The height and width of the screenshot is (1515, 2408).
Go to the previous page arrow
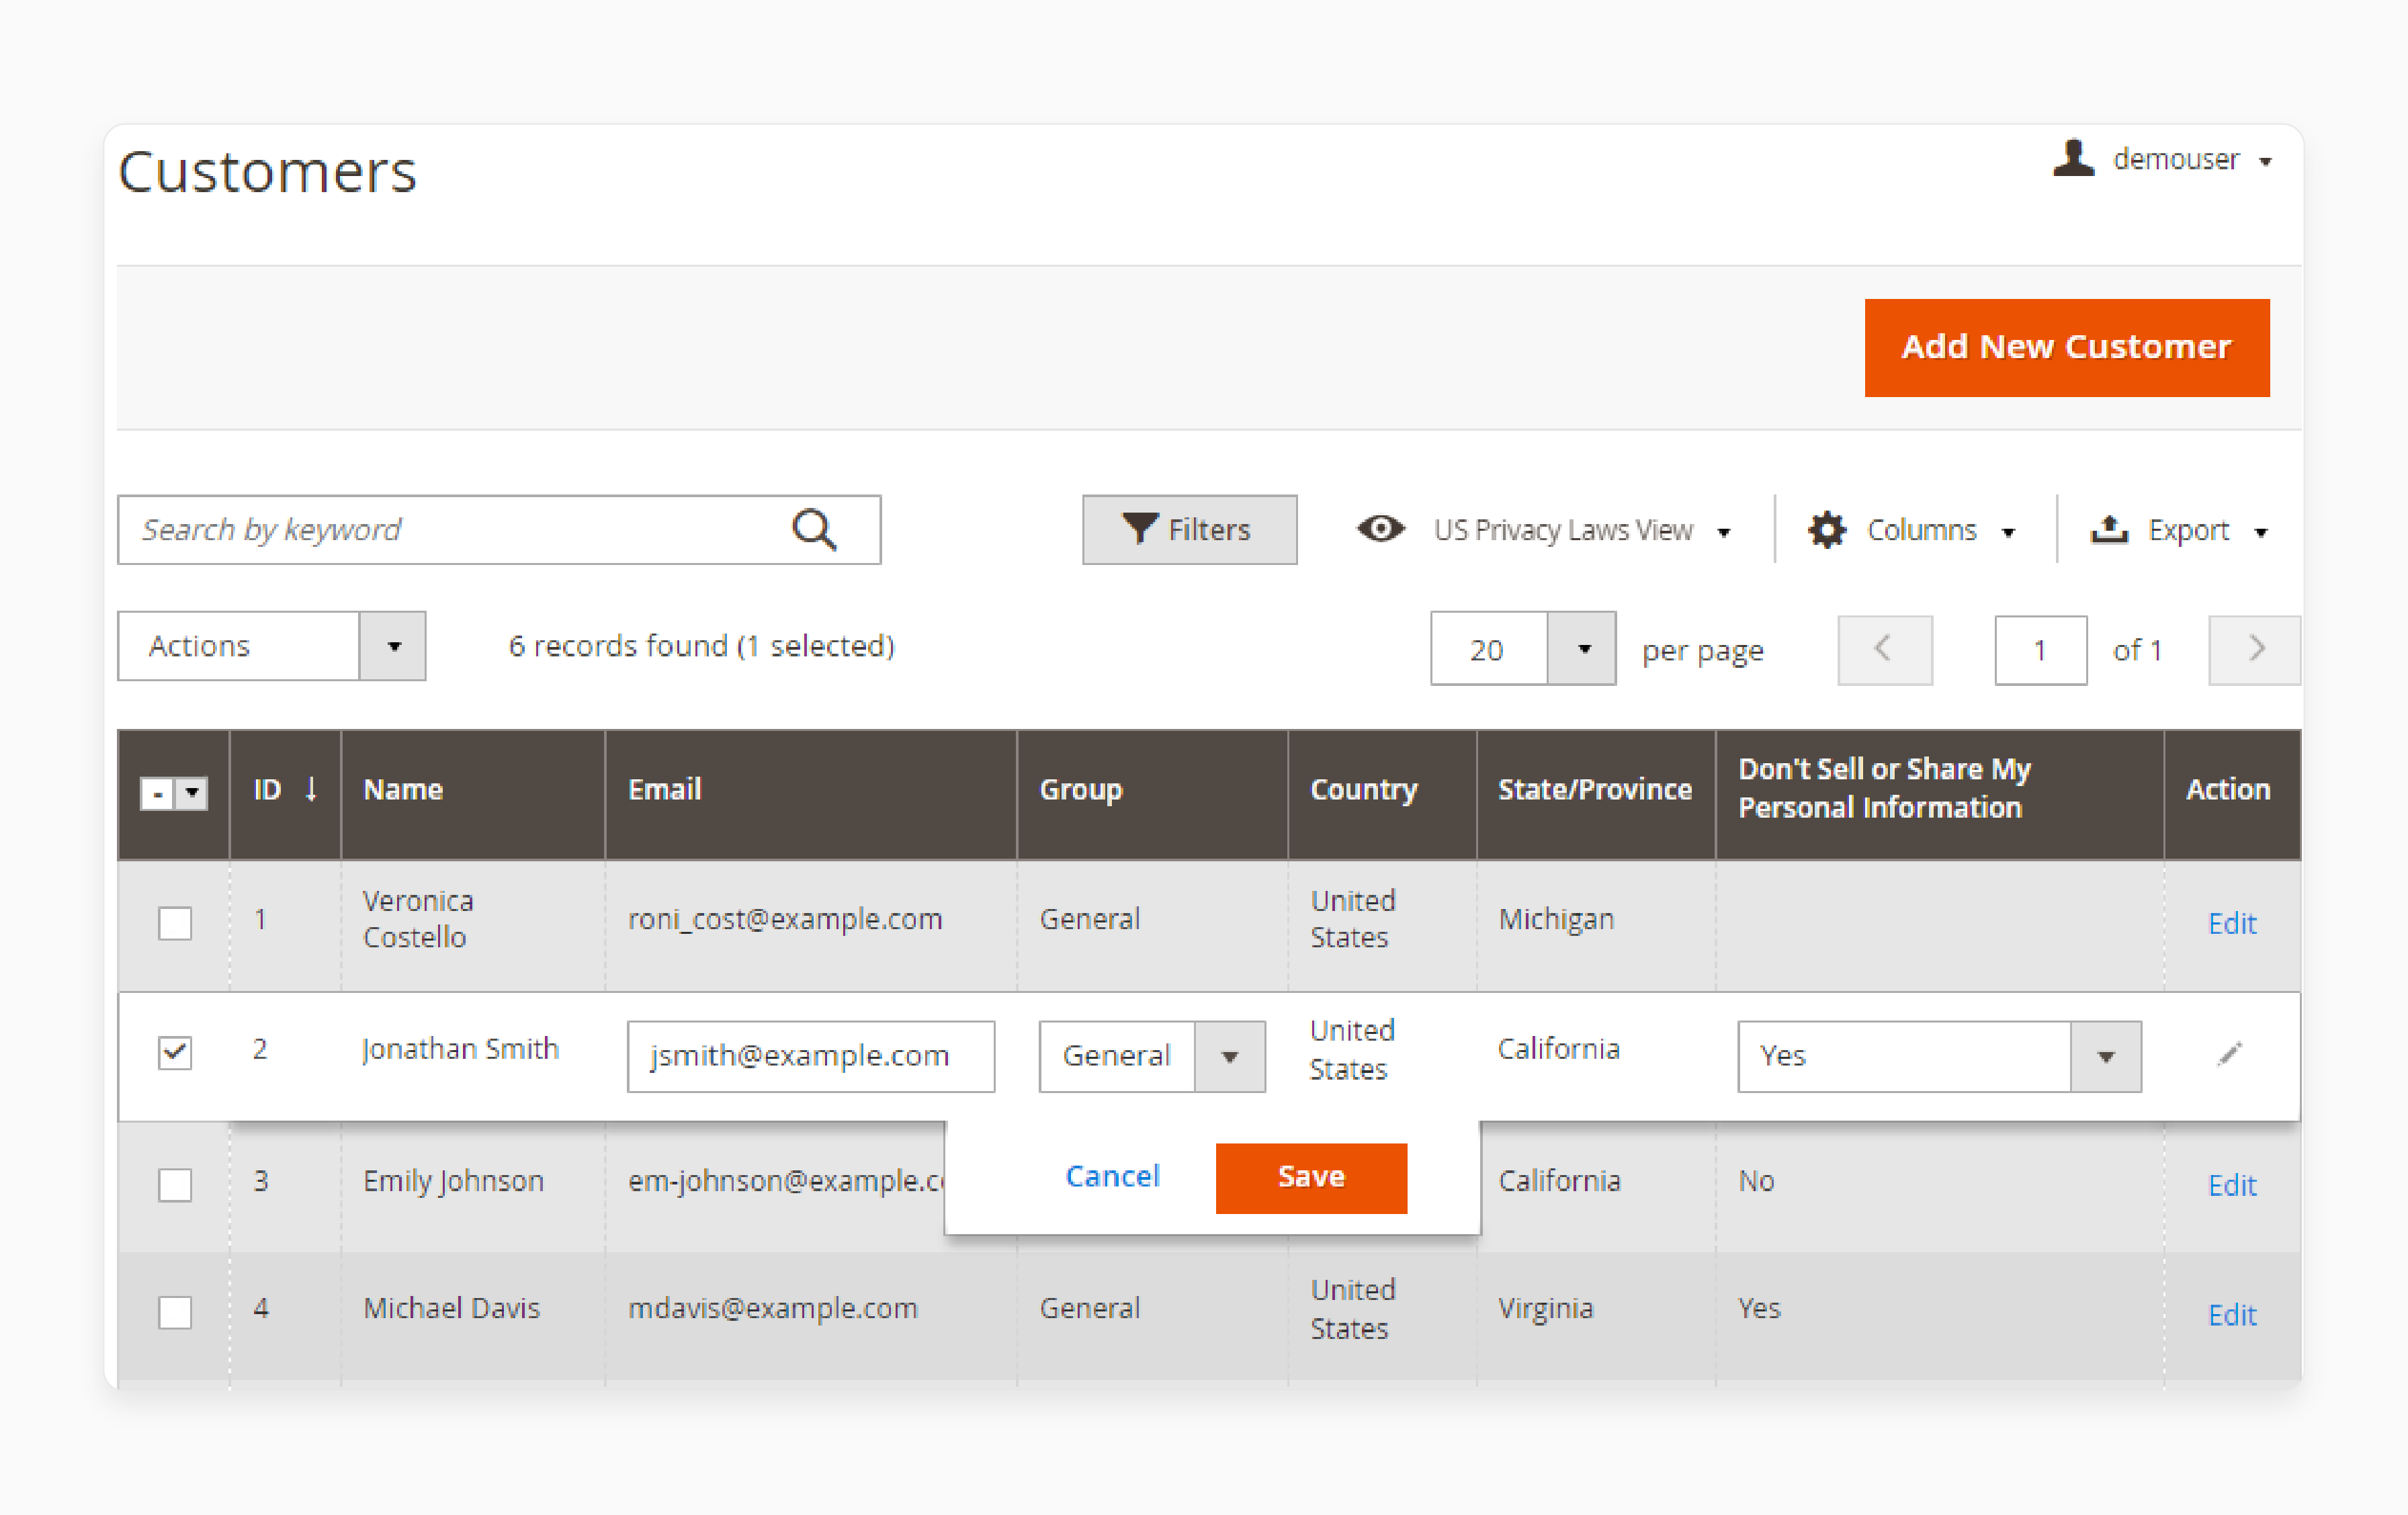coord(1884,649)
